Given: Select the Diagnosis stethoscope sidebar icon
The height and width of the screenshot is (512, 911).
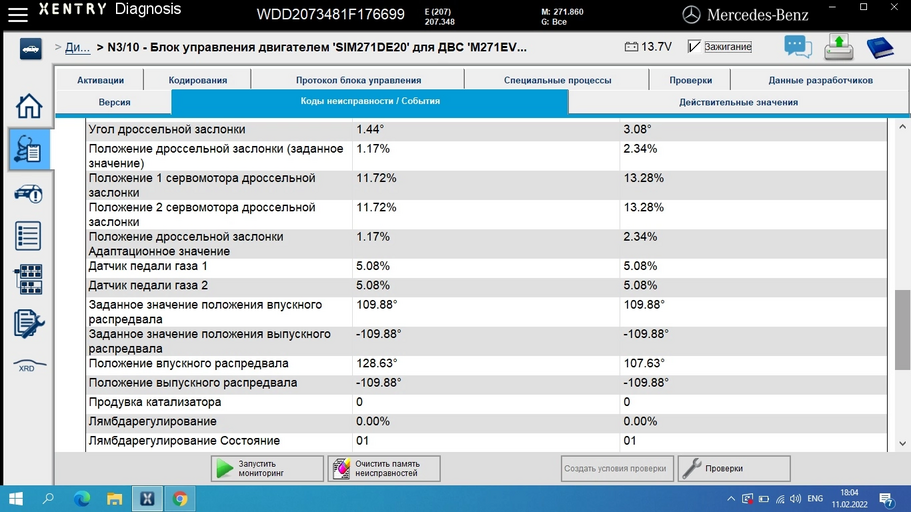Looking at the screenshot, I should click(x=28, y=149).
